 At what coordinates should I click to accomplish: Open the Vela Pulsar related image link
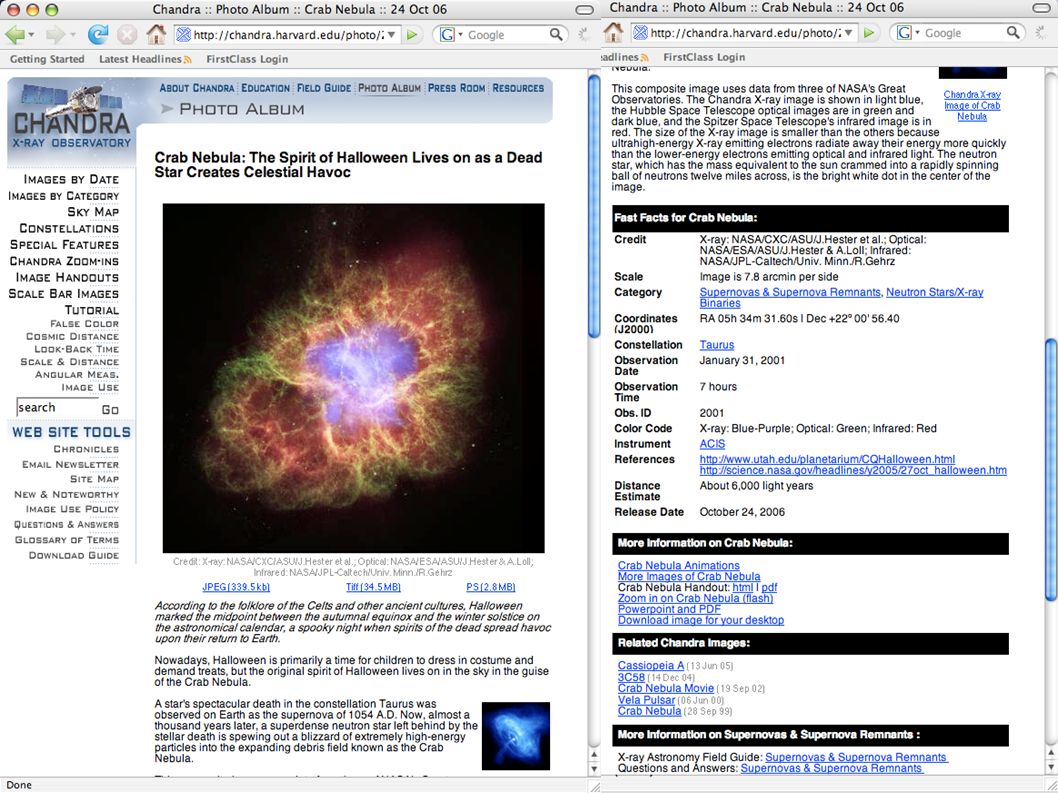click(646, 700)
